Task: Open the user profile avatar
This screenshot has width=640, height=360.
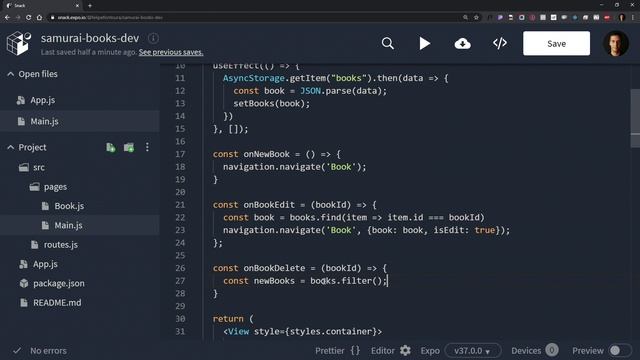Action: [x=616, y=43]
